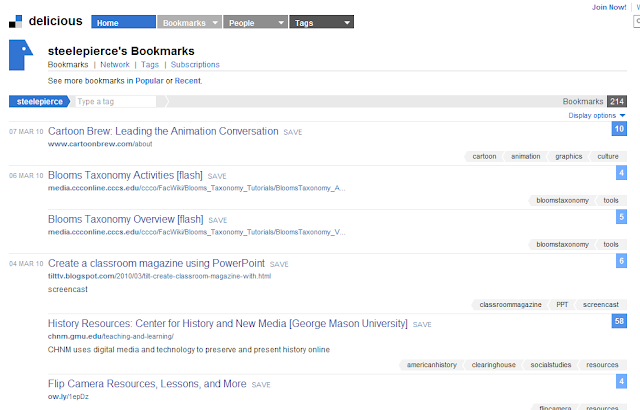This screenshot has width=640, height=410.
Task: Click steelepierce's blue profile avatar
Action: 21,55
